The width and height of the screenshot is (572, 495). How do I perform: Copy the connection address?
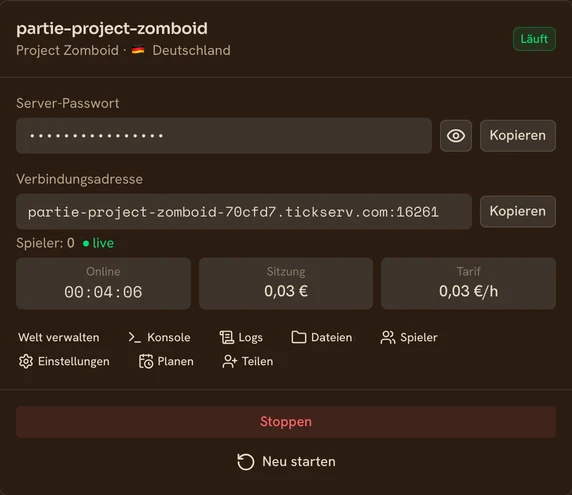click(518, 212)
